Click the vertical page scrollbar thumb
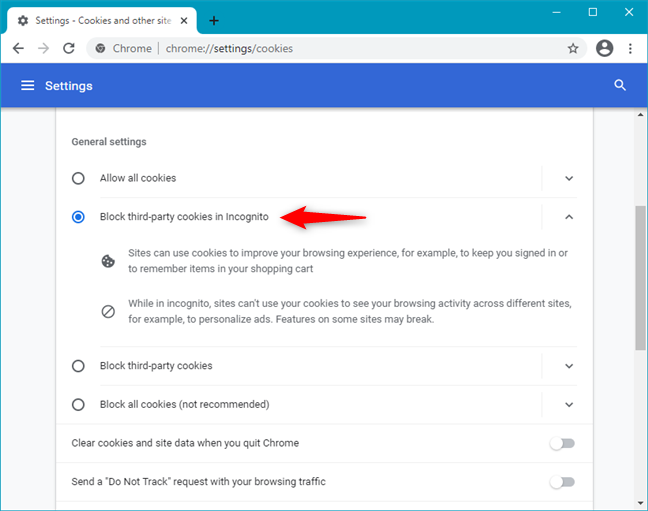Image resolution: width=648 pixels, height=511 pixels. (640, 278)
